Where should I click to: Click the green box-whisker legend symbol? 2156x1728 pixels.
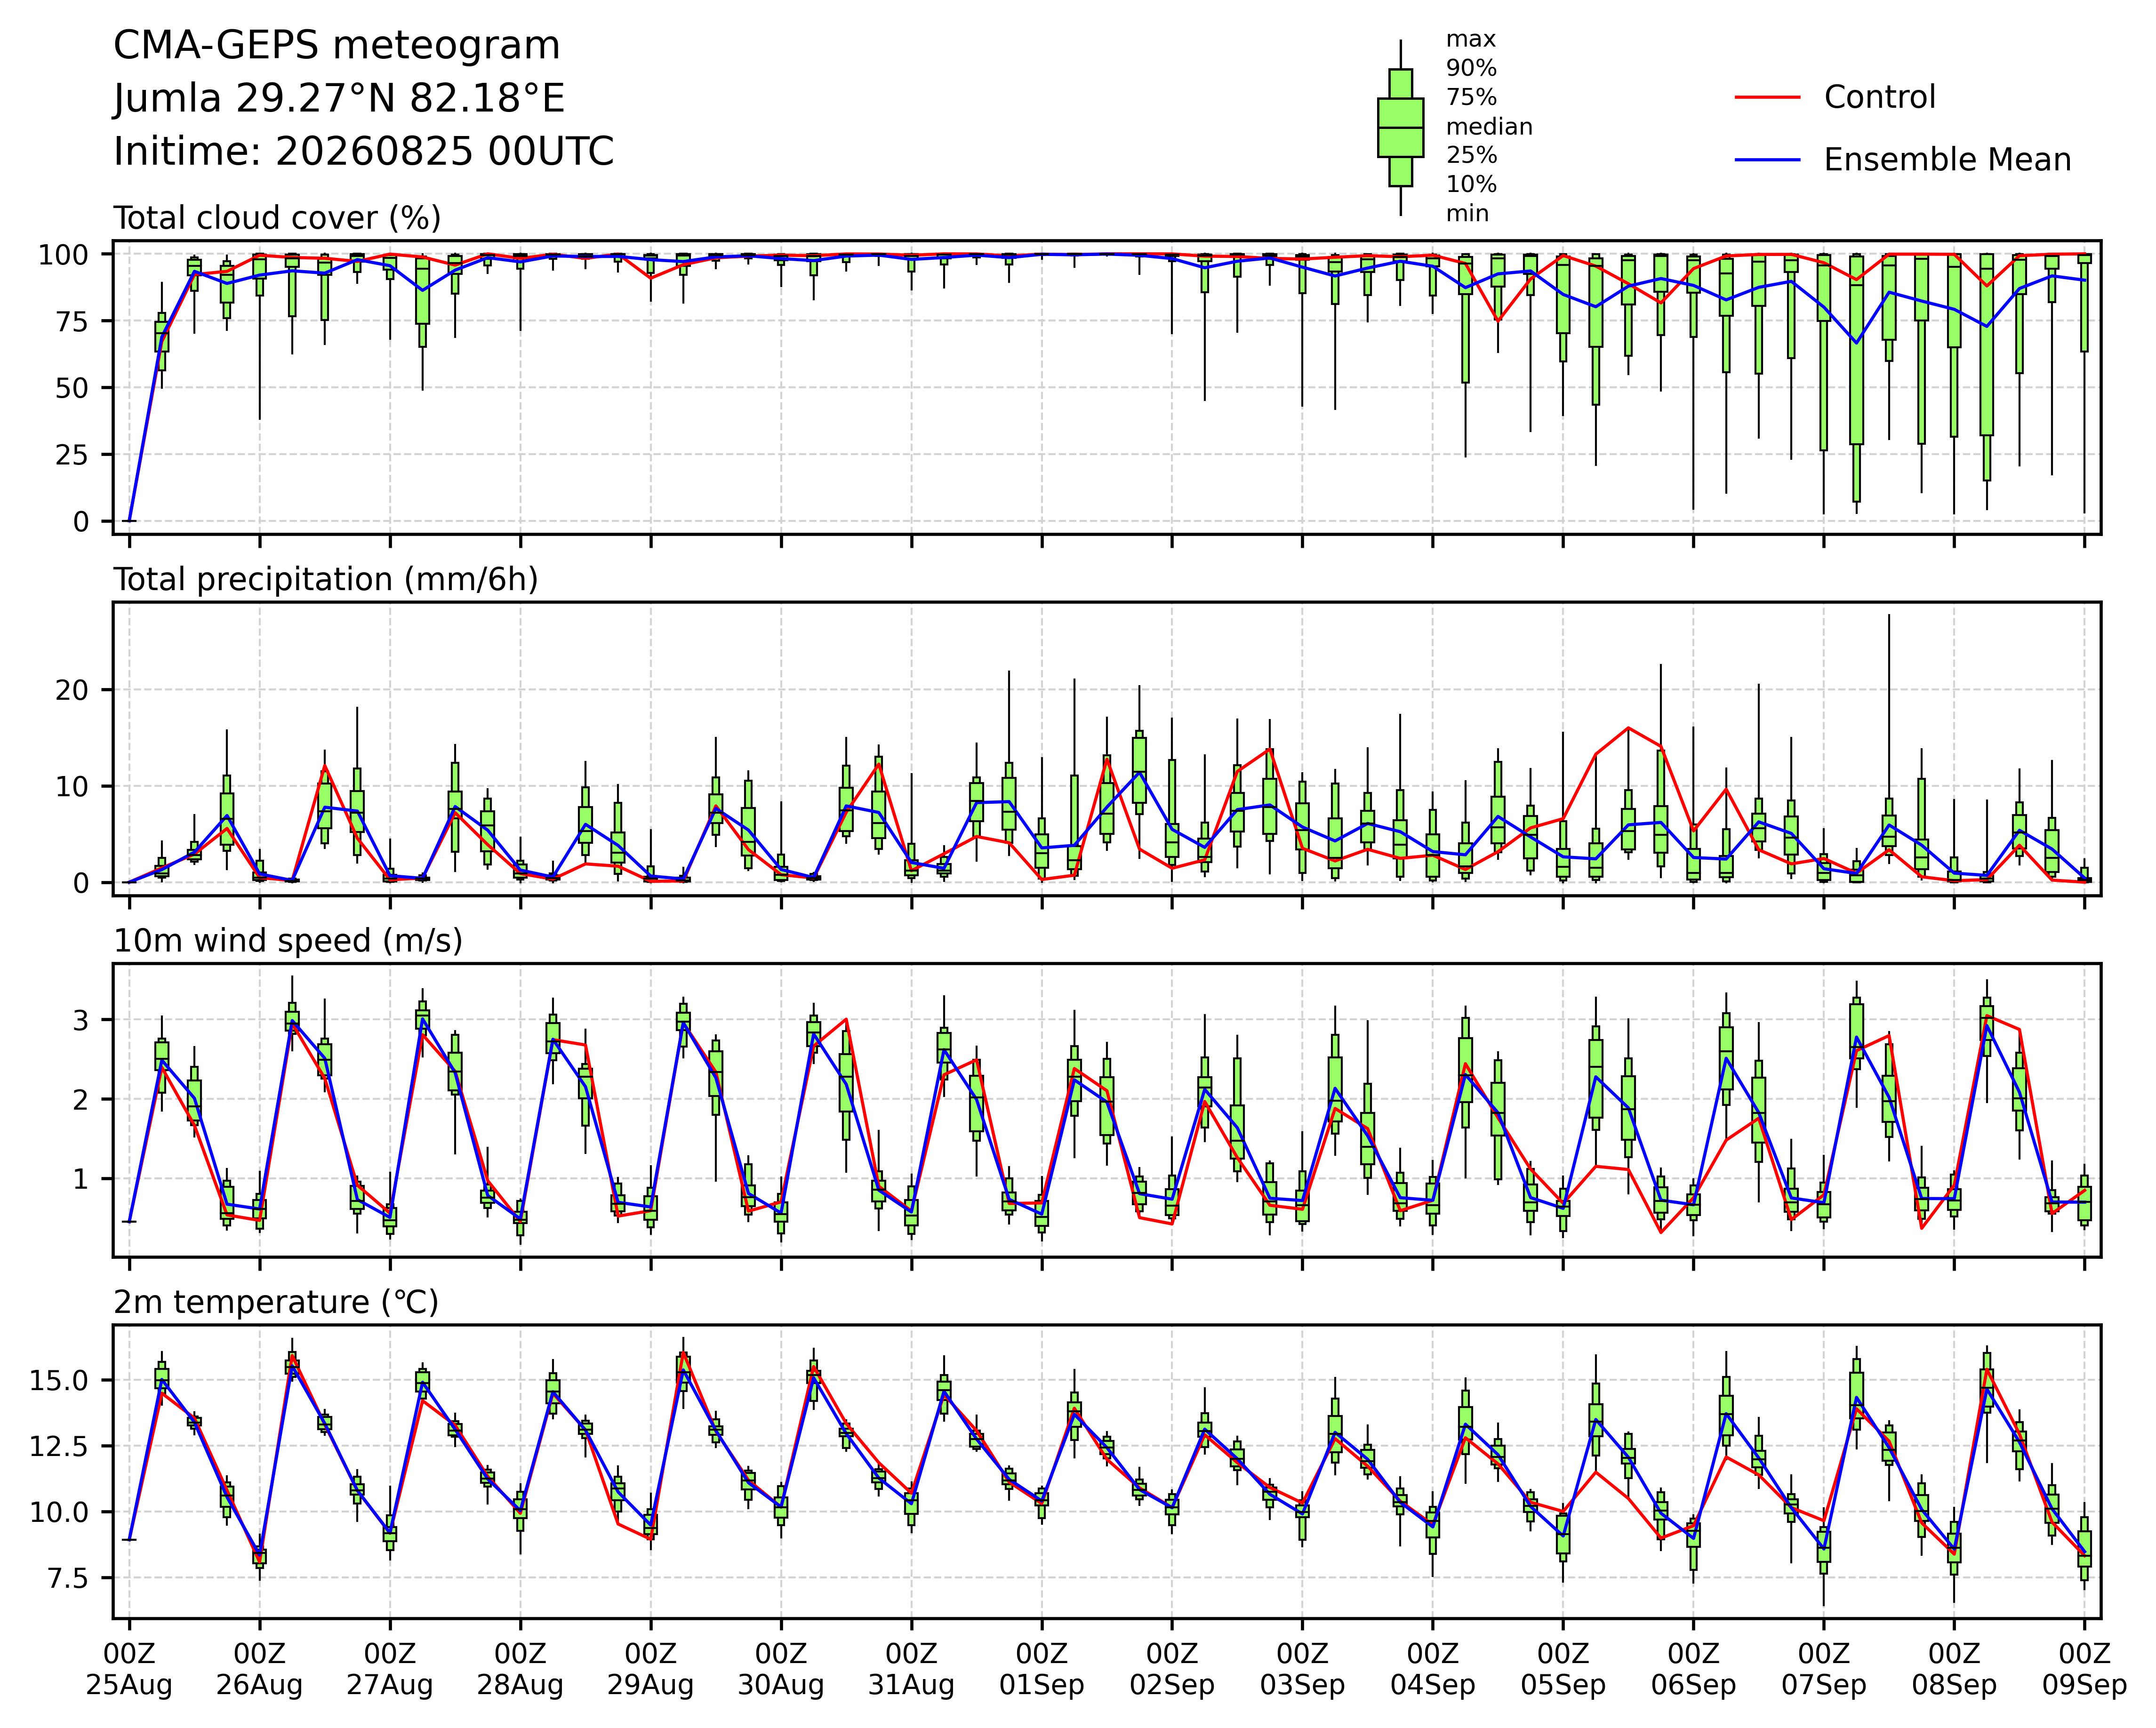click(x=1400, y=128)
